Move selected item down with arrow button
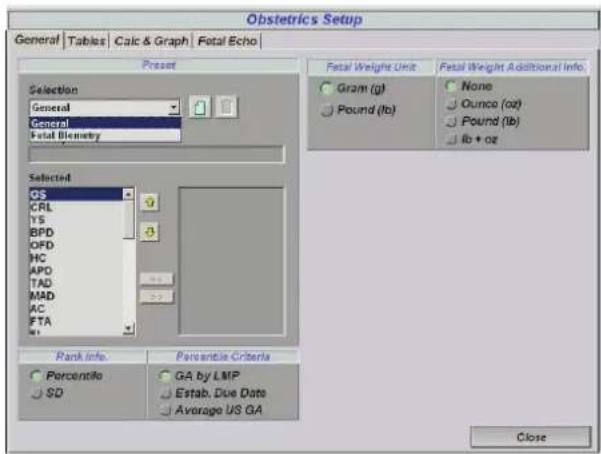 [x=149, y=232]
